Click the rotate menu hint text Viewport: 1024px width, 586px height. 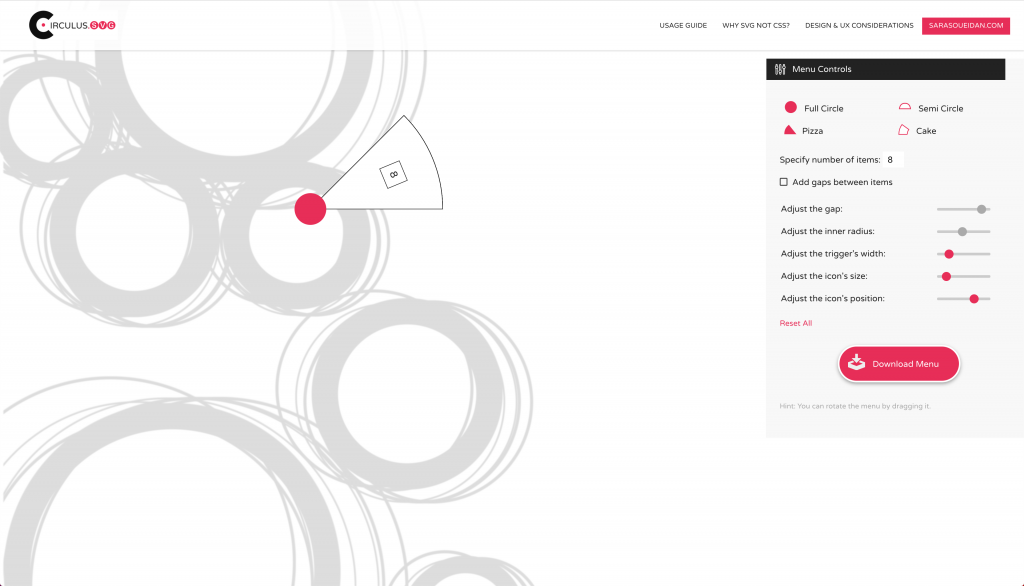click(x=855, y=406)
